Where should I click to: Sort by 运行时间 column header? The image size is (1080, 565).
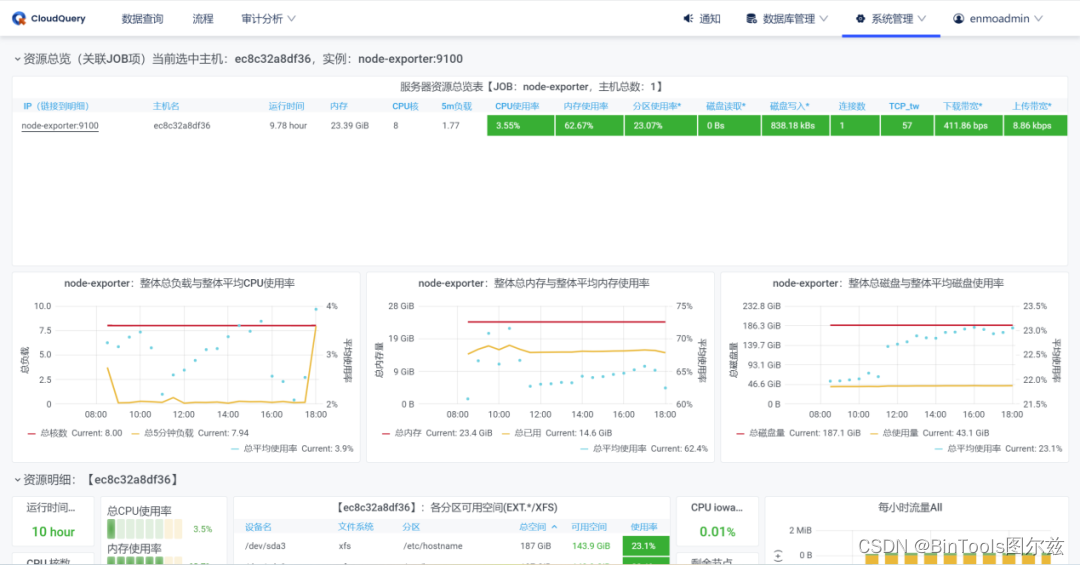[287, 106]
